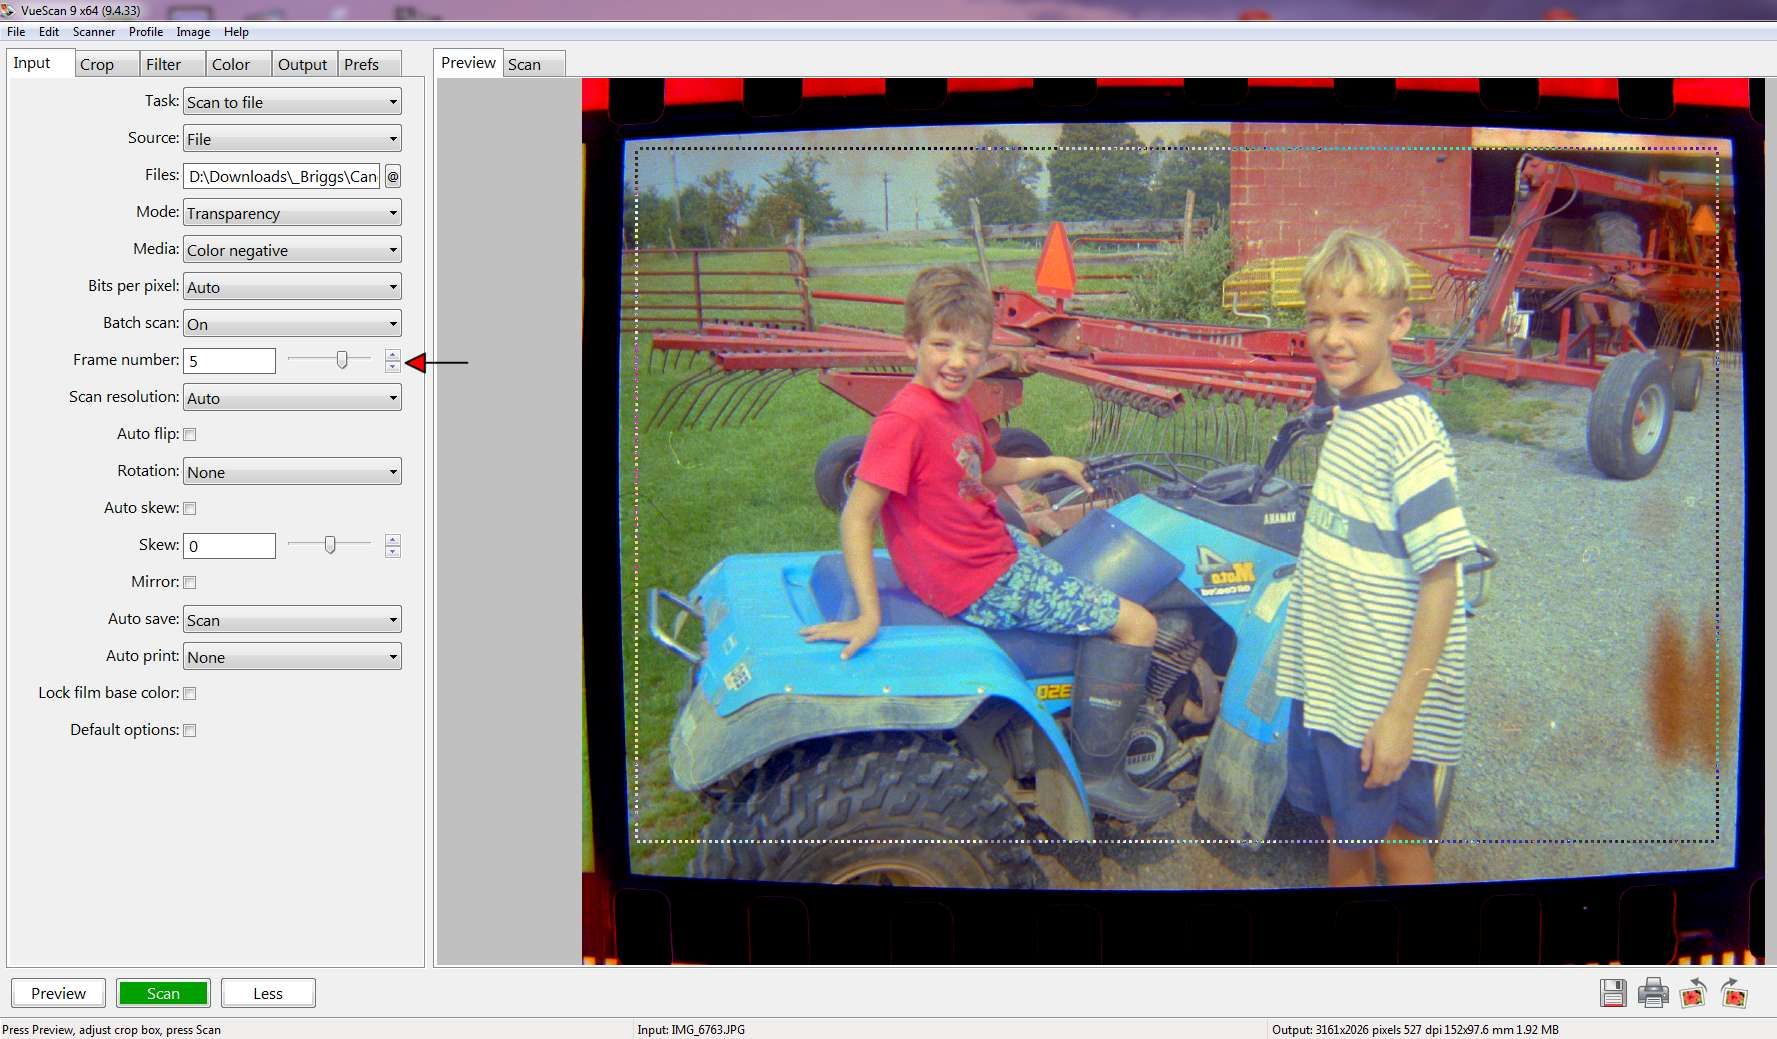
Task: Toggle the Mirror checkbox
Action: [189, 581]
